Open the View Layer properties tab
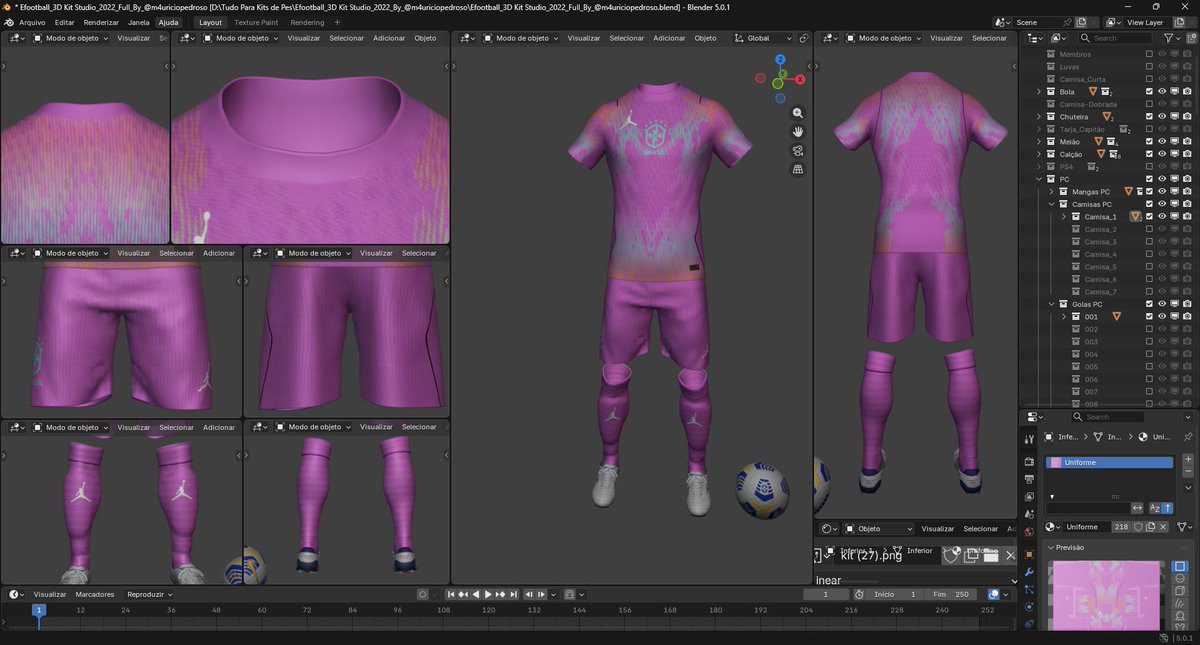This screenshot has height=645, width=1200. pyautogui.click(x=1029, y=496)
